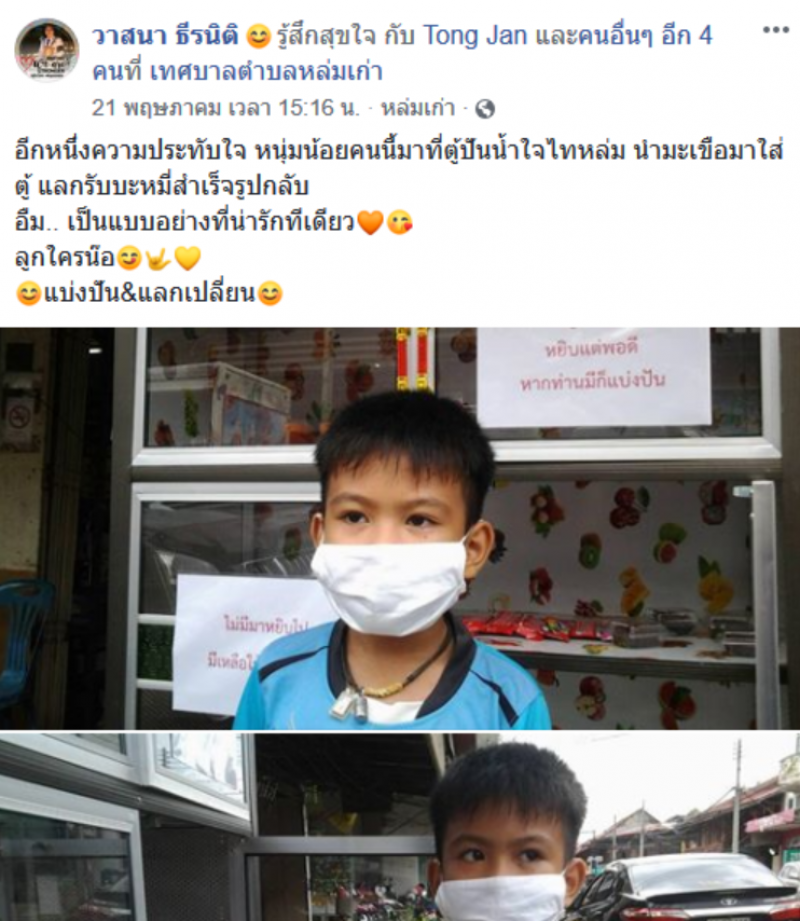Viewport: 800px width, 921px height.
Task: Click the love-you hand gesture emoji
Action: click(158, 258)
